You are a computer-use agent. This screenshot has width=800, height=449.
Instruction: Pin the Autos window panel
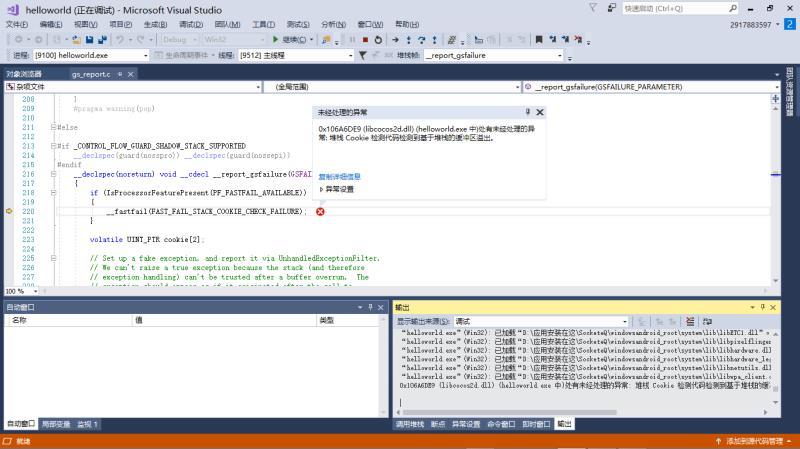370,307
